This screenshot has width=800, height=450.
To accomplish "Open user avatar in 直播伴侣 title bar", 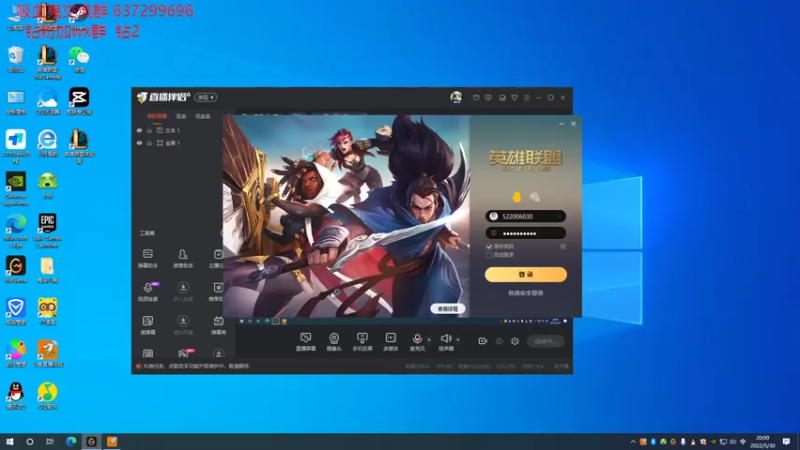I will click(x=456, y=97).
